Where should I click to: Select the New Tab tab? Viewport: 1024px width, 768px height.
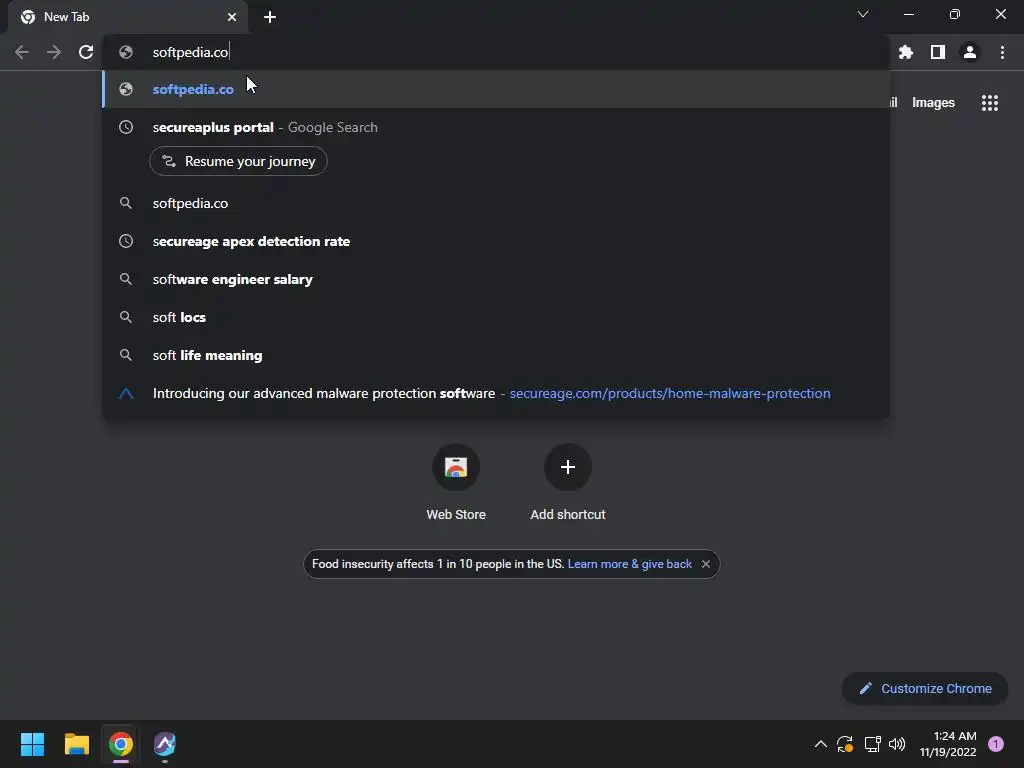(x=128, y=17)
